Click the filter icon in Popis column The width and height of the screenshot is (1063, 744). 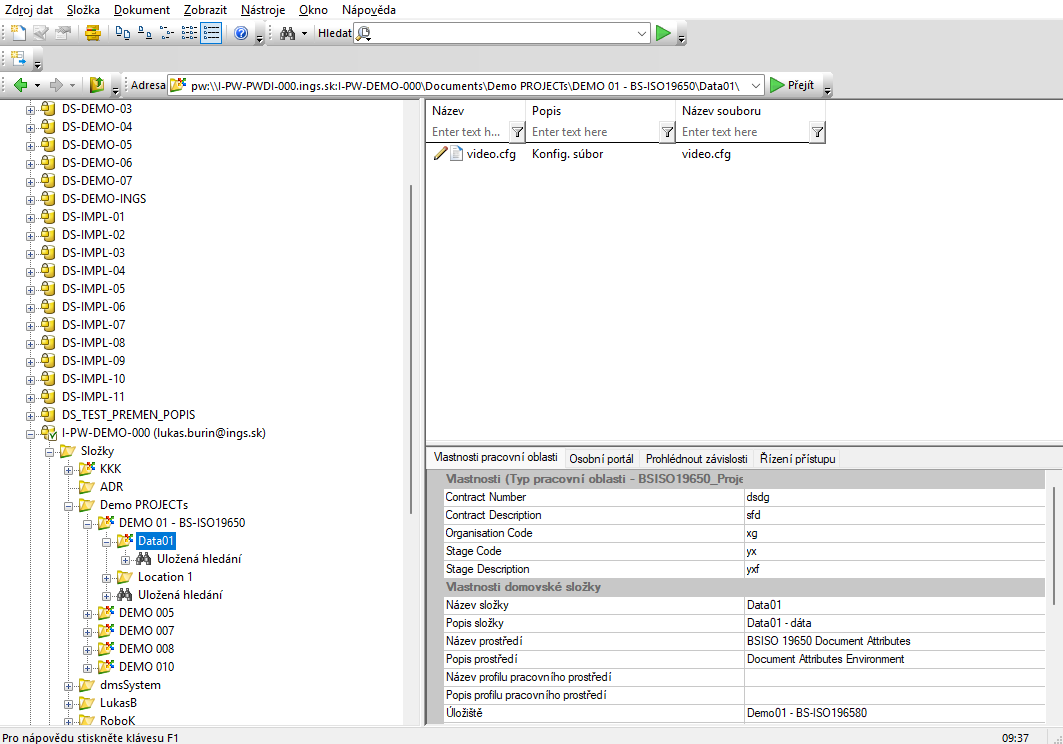tap(667, 132)
